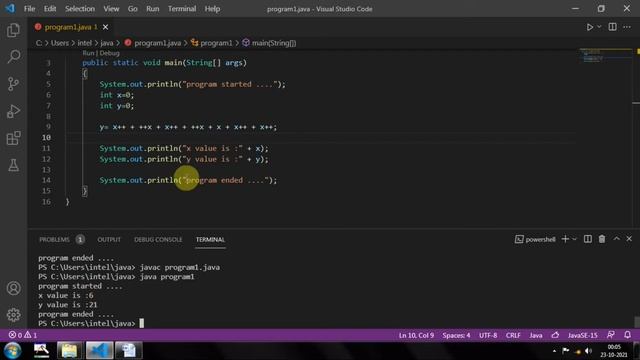
Task: Change line ending via CRLF item
Action: click(x=513, y=335)
